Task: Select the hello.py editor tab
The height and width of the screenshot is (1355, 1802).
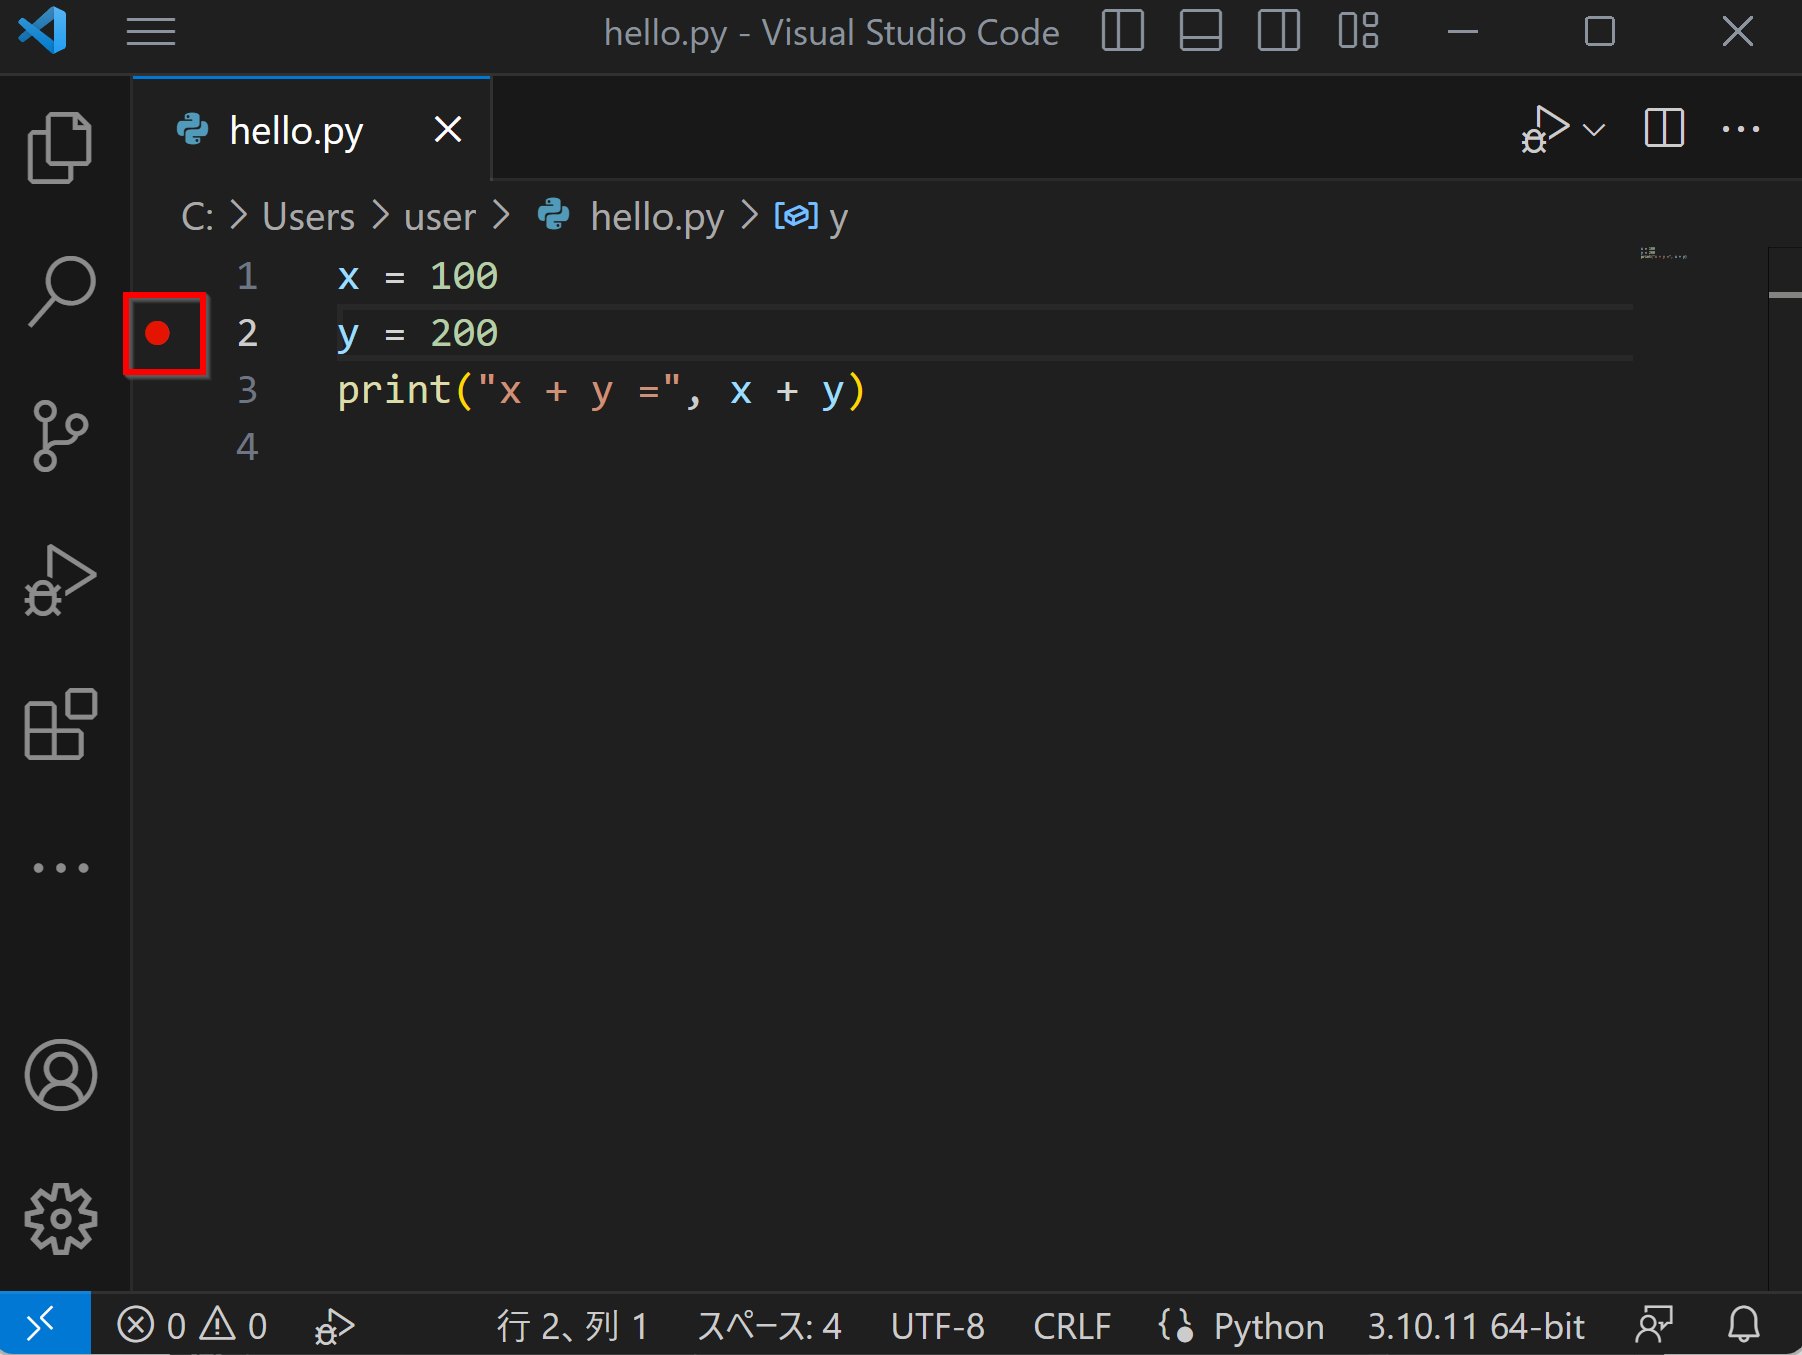Action: [311, 130]
